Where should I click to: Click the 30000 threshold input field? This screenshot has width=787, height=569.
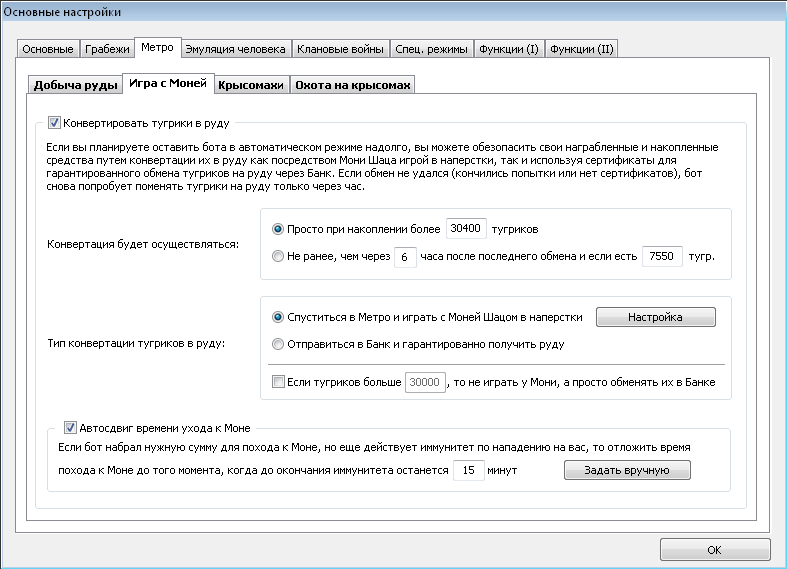click(x=425, y=382)
